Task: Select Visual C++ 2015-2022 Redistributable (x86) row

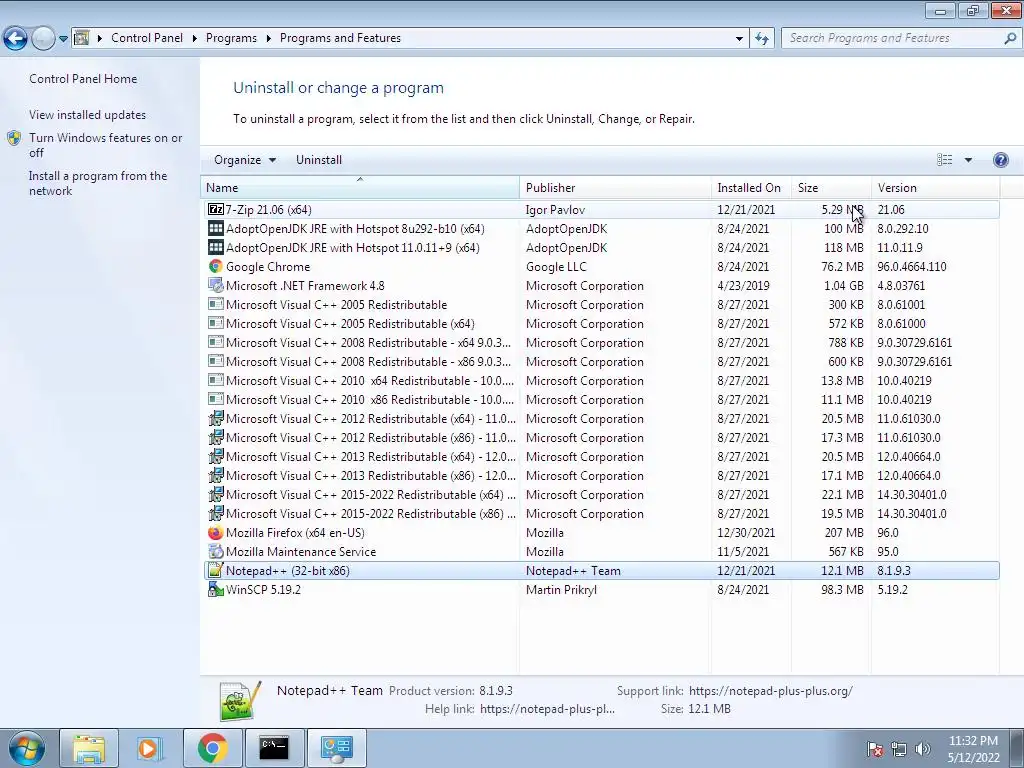Action: pyautogui.click(x=601, y=514)
